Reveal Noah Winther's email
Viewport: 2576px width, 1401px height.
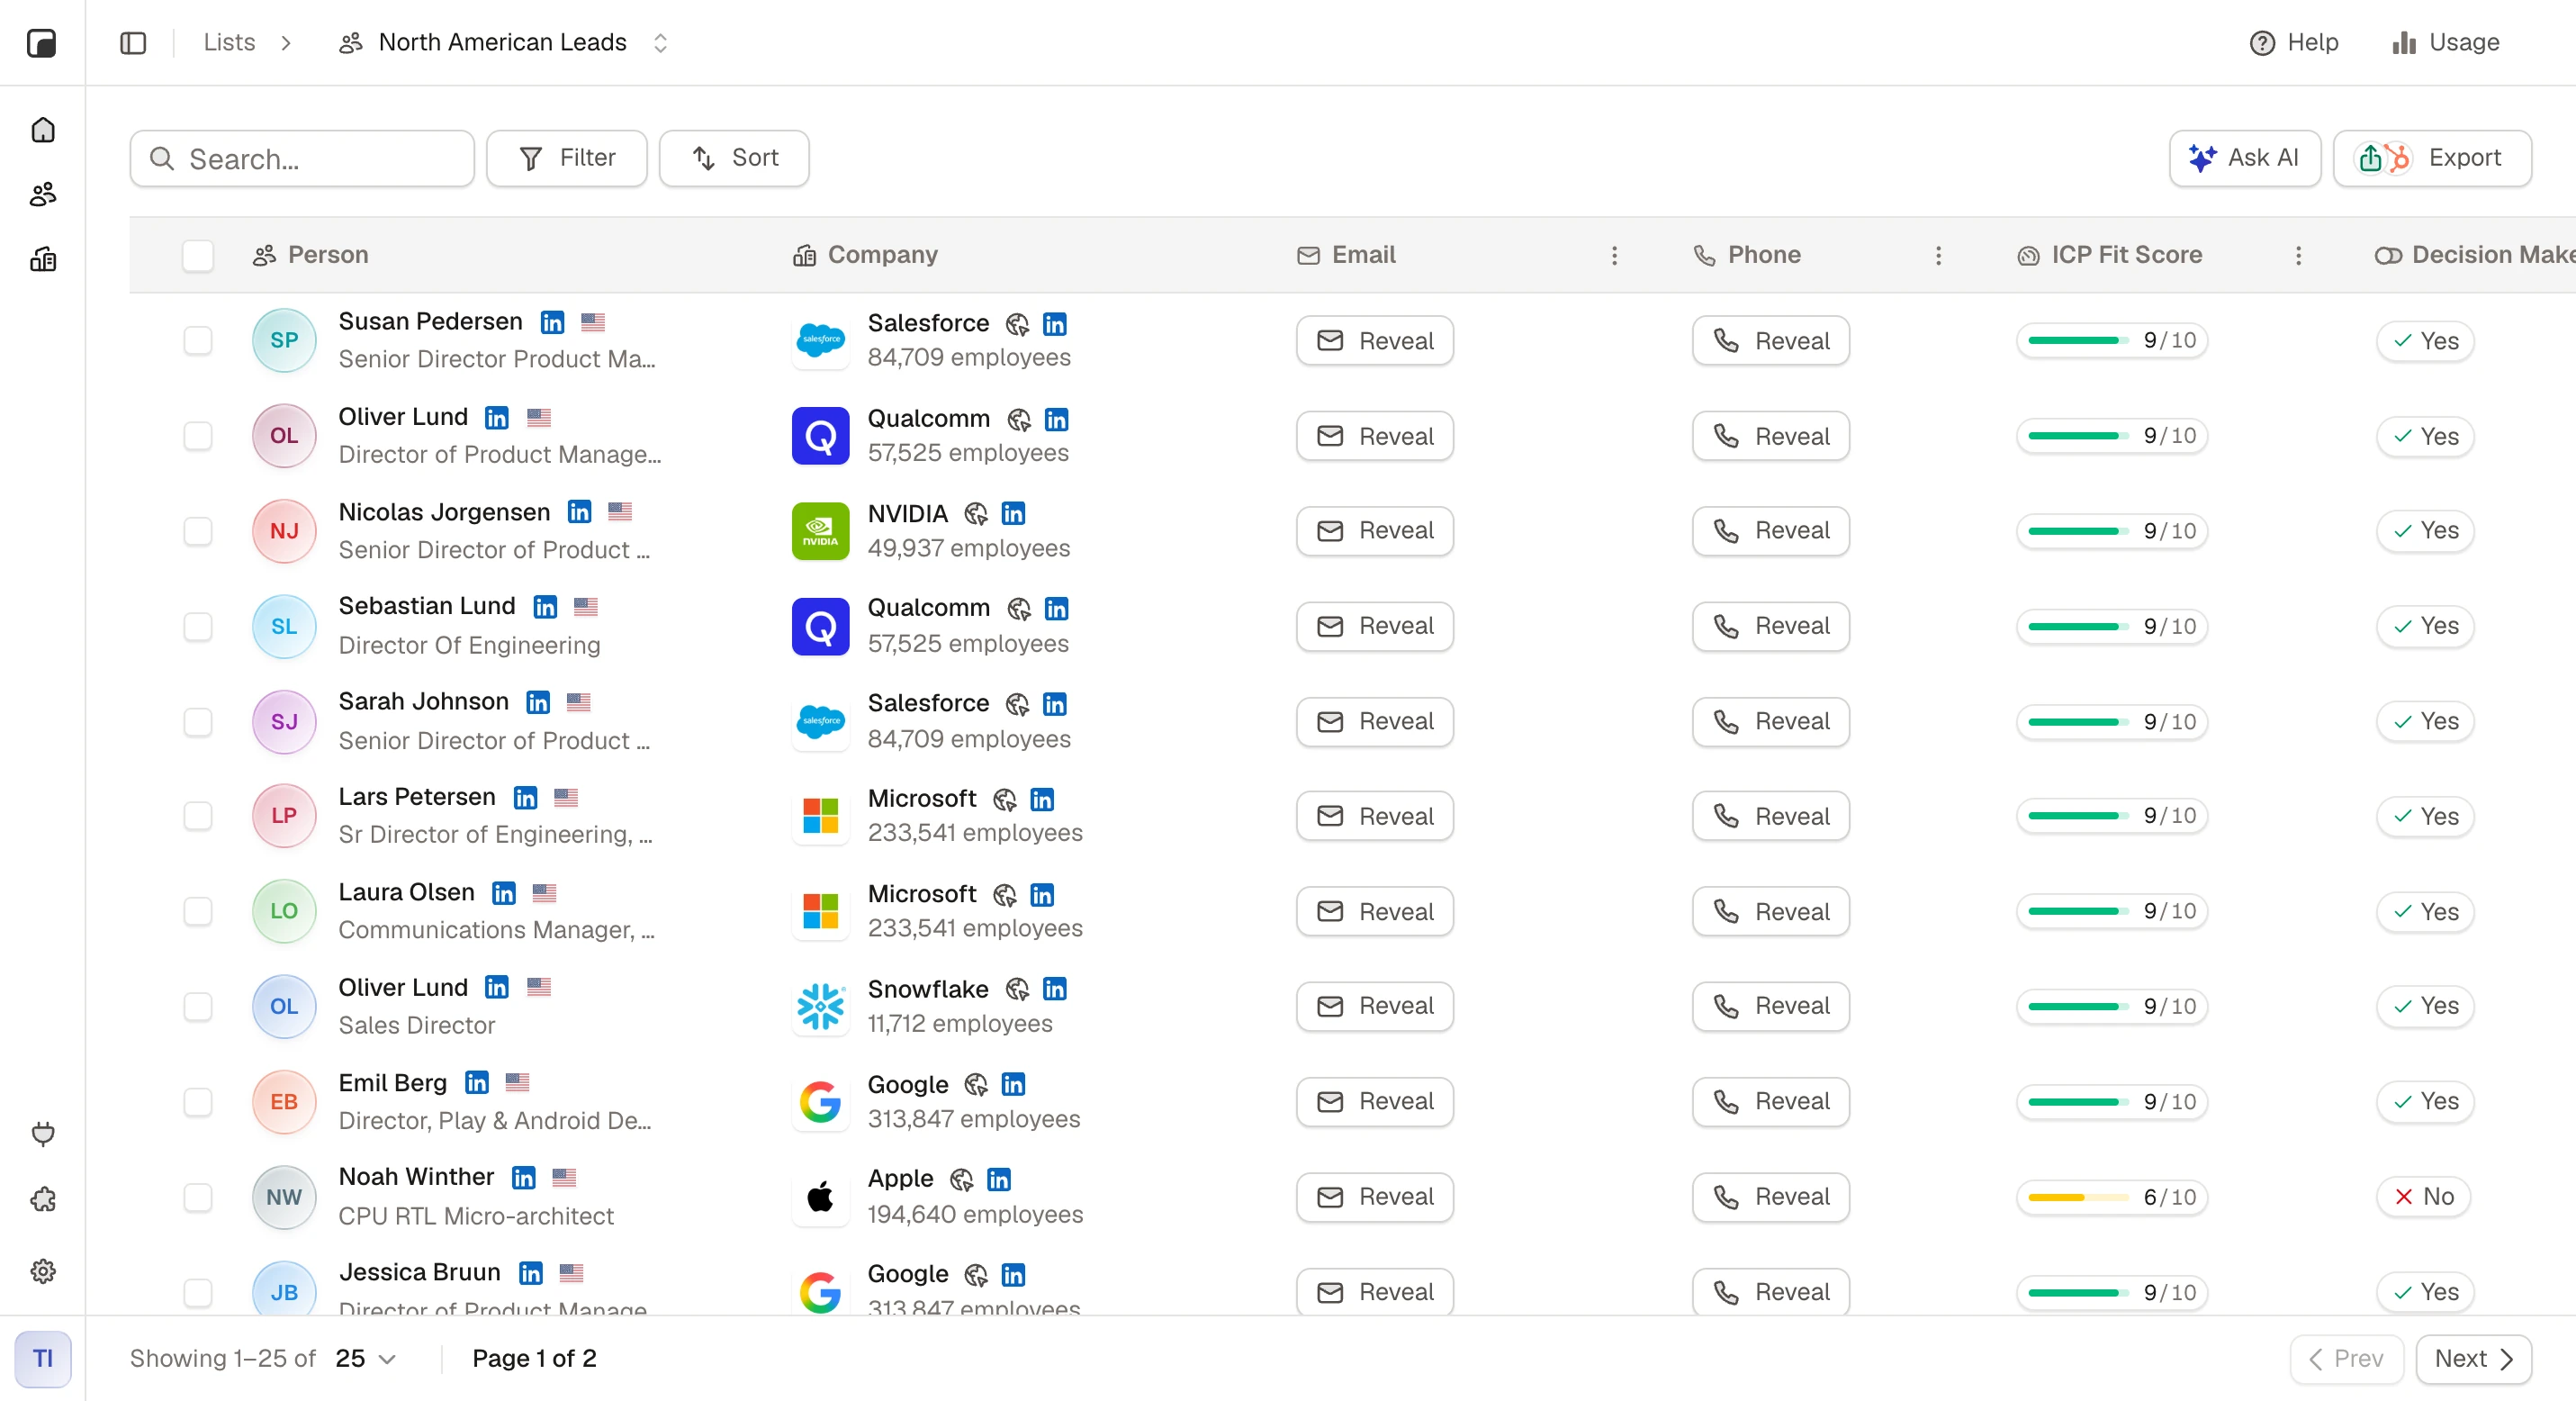pyautogui.click(x=1375, y=1197)
